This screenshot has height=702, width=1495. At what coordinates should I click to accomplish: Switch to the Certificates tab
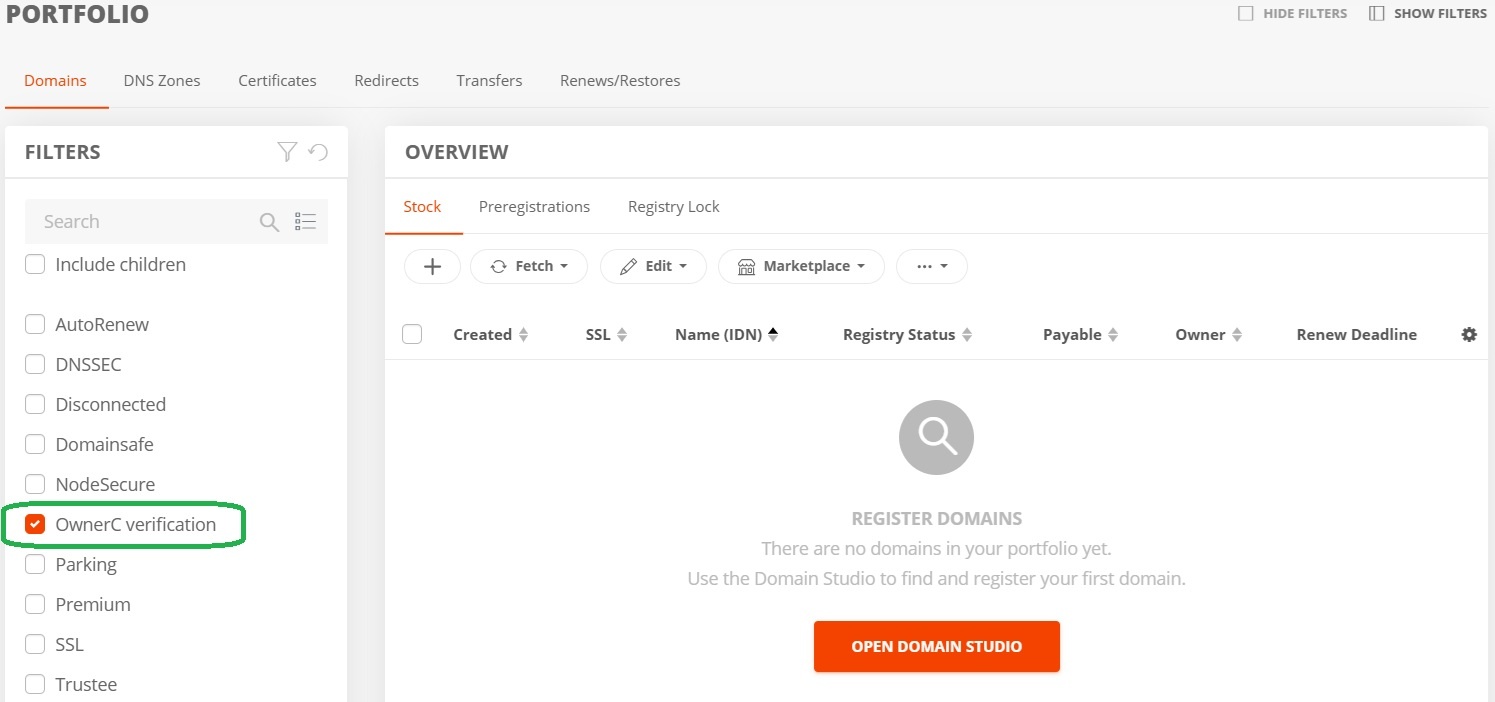pos(277,81)
